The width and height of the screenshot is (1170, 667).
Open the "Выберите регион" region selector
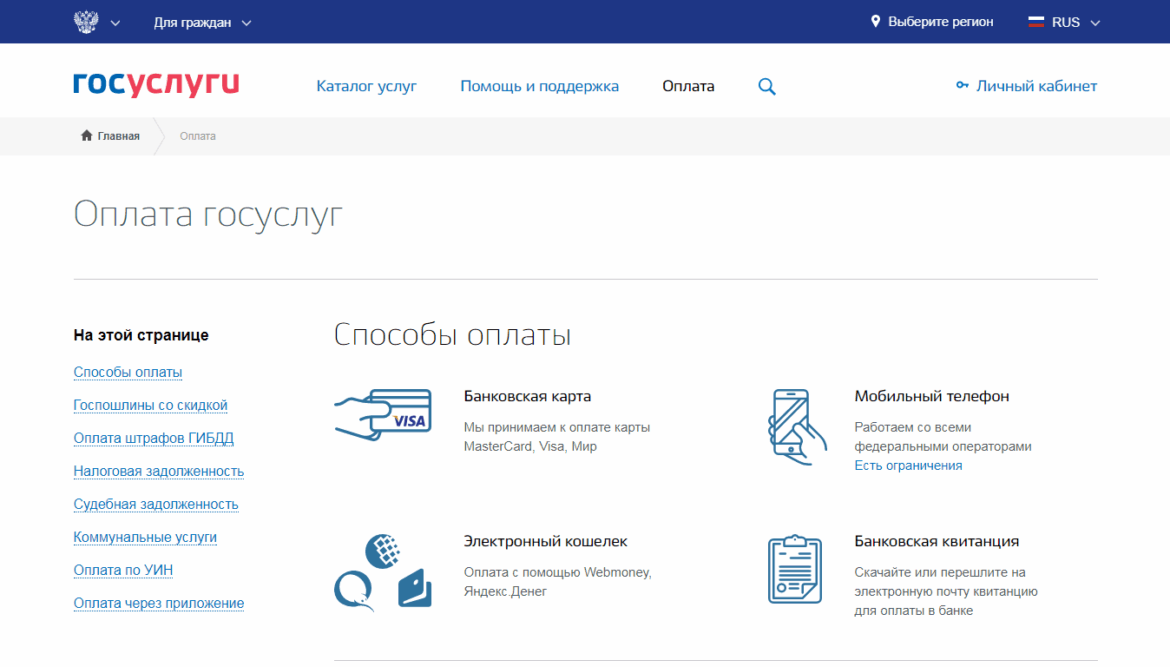coord(931,22)
